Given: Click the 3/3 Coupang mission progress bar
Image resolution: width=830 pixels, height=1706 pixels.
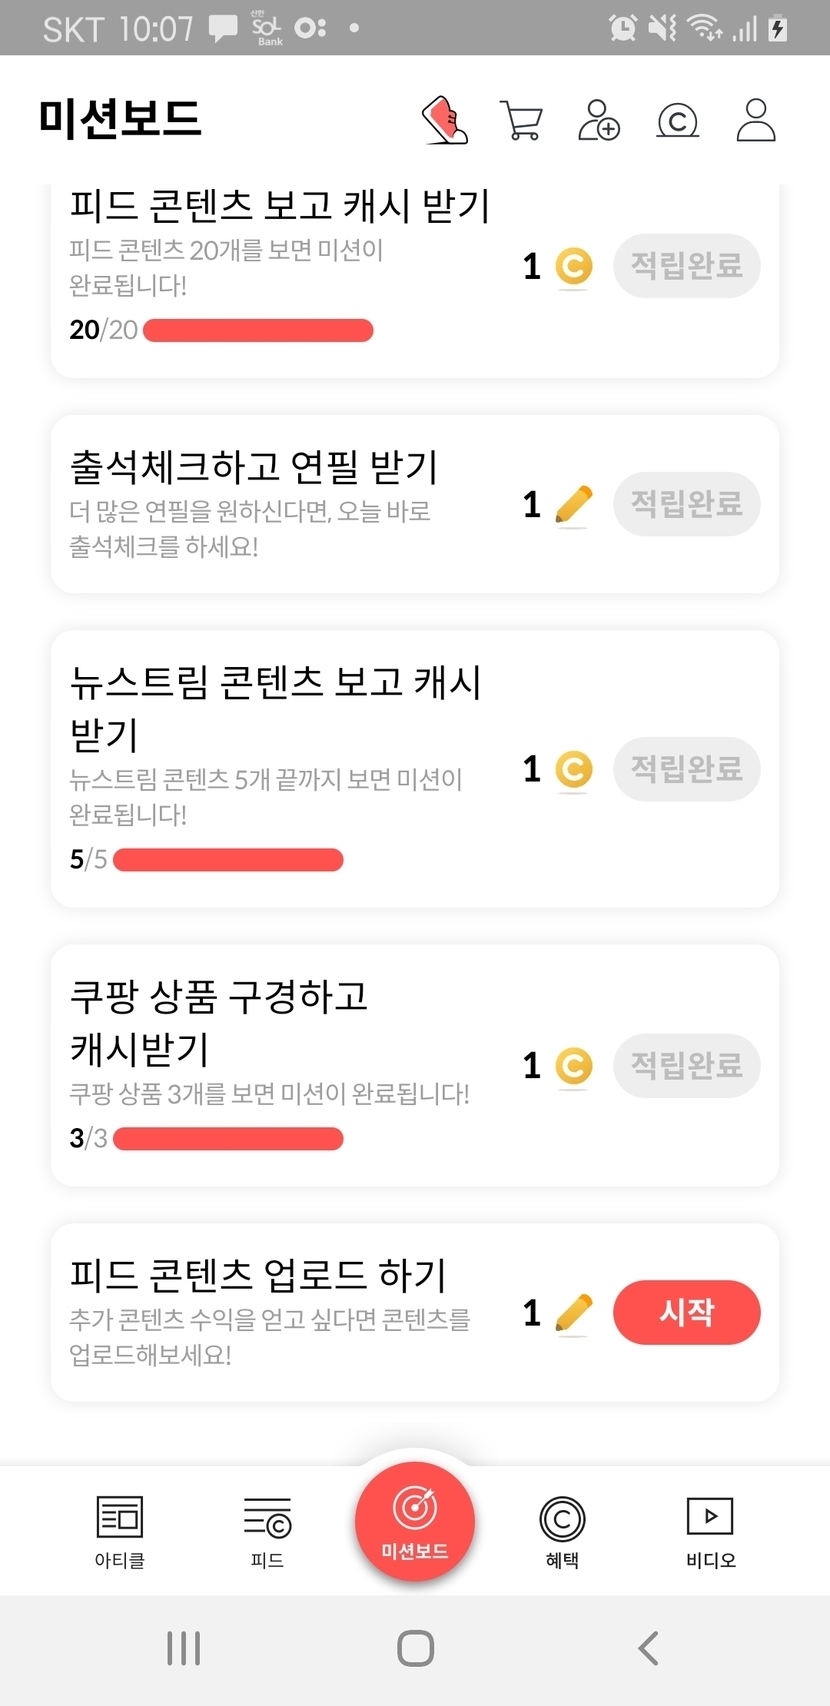Looking at the screenshot, I should click(x=228, y=1139).
